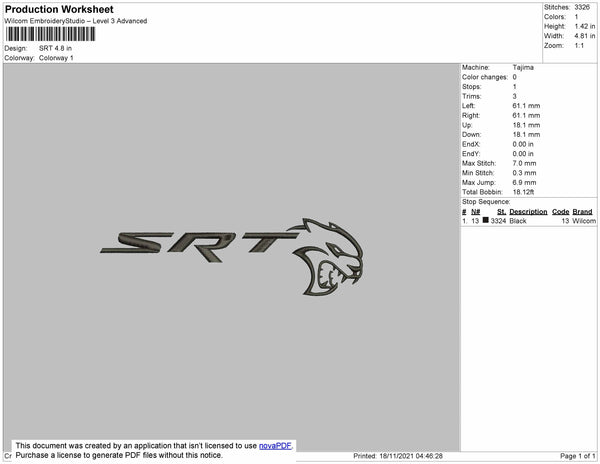Click the barcode under the worksheet title
600x464 pixels.
point(50,34)
